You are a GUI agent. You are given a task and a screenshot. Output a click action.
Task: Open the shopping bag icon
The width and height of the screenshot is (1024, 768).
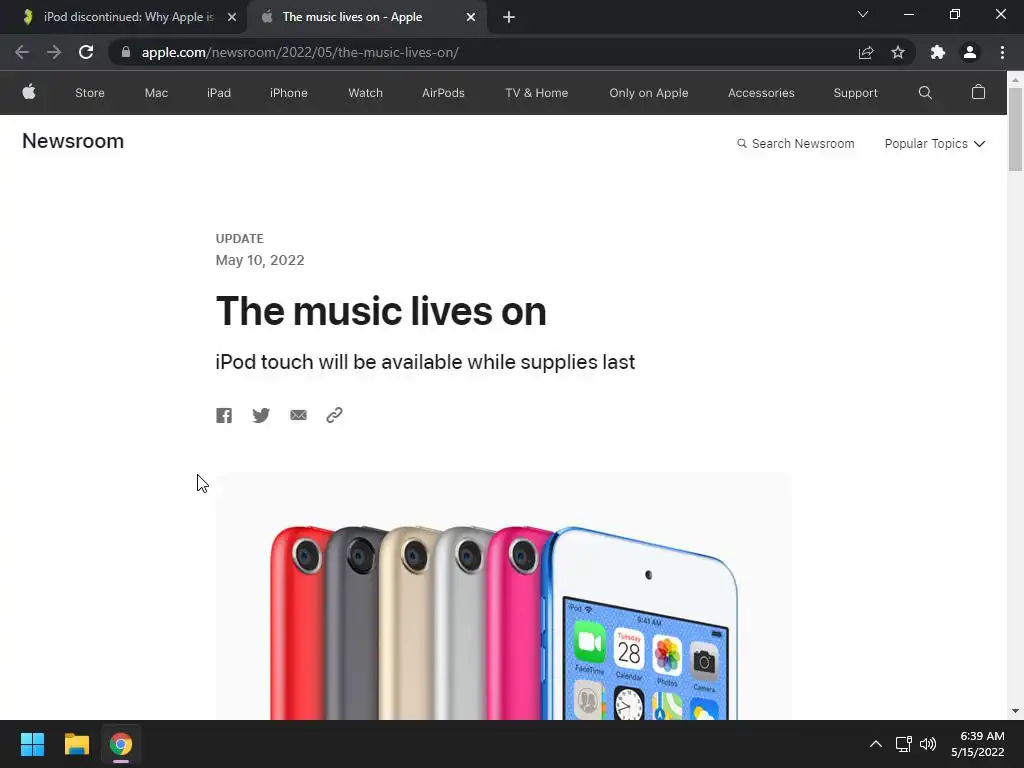tap(978, 92)
